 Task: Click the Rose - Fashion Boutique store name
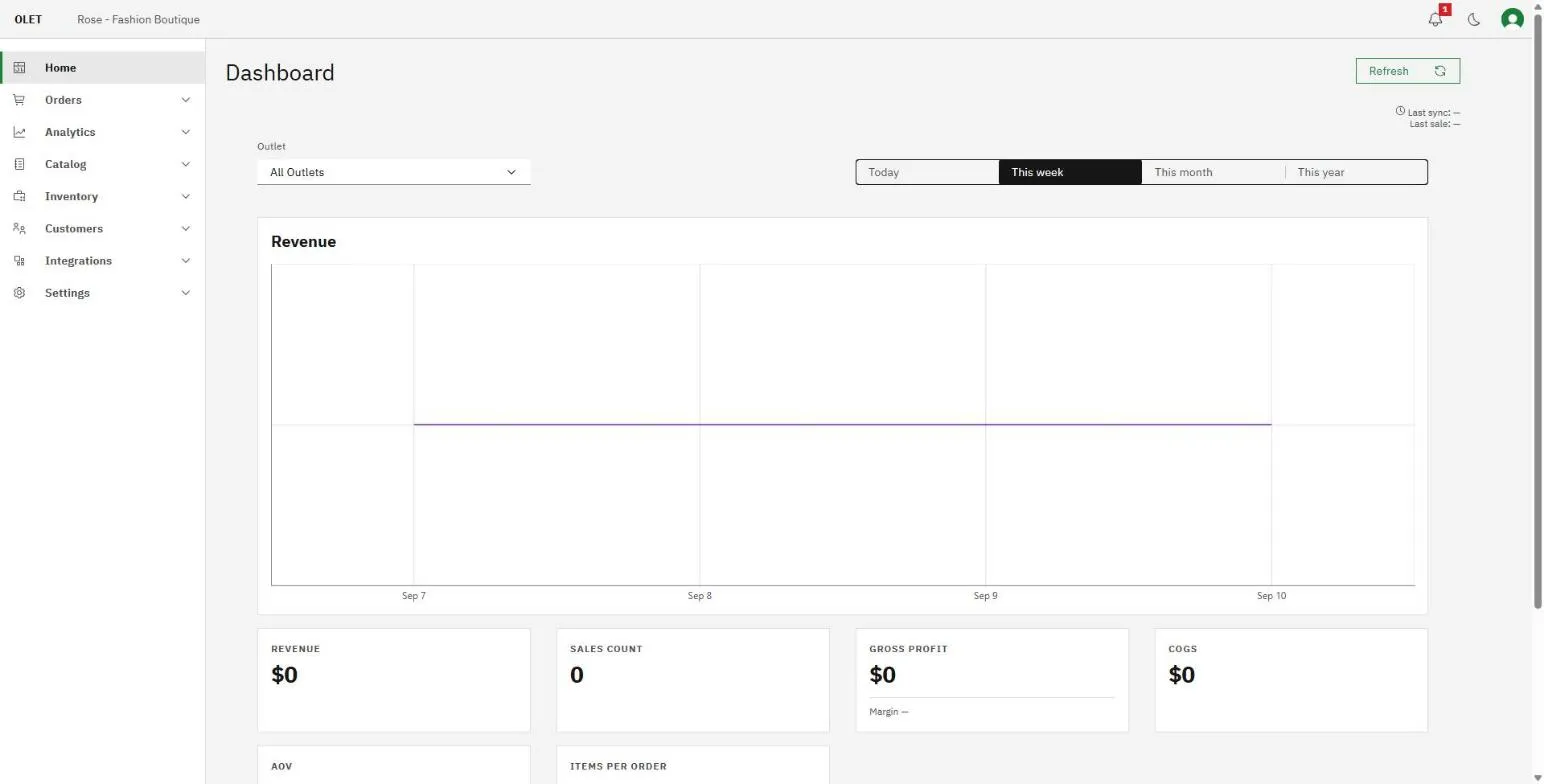coord(138,19)
